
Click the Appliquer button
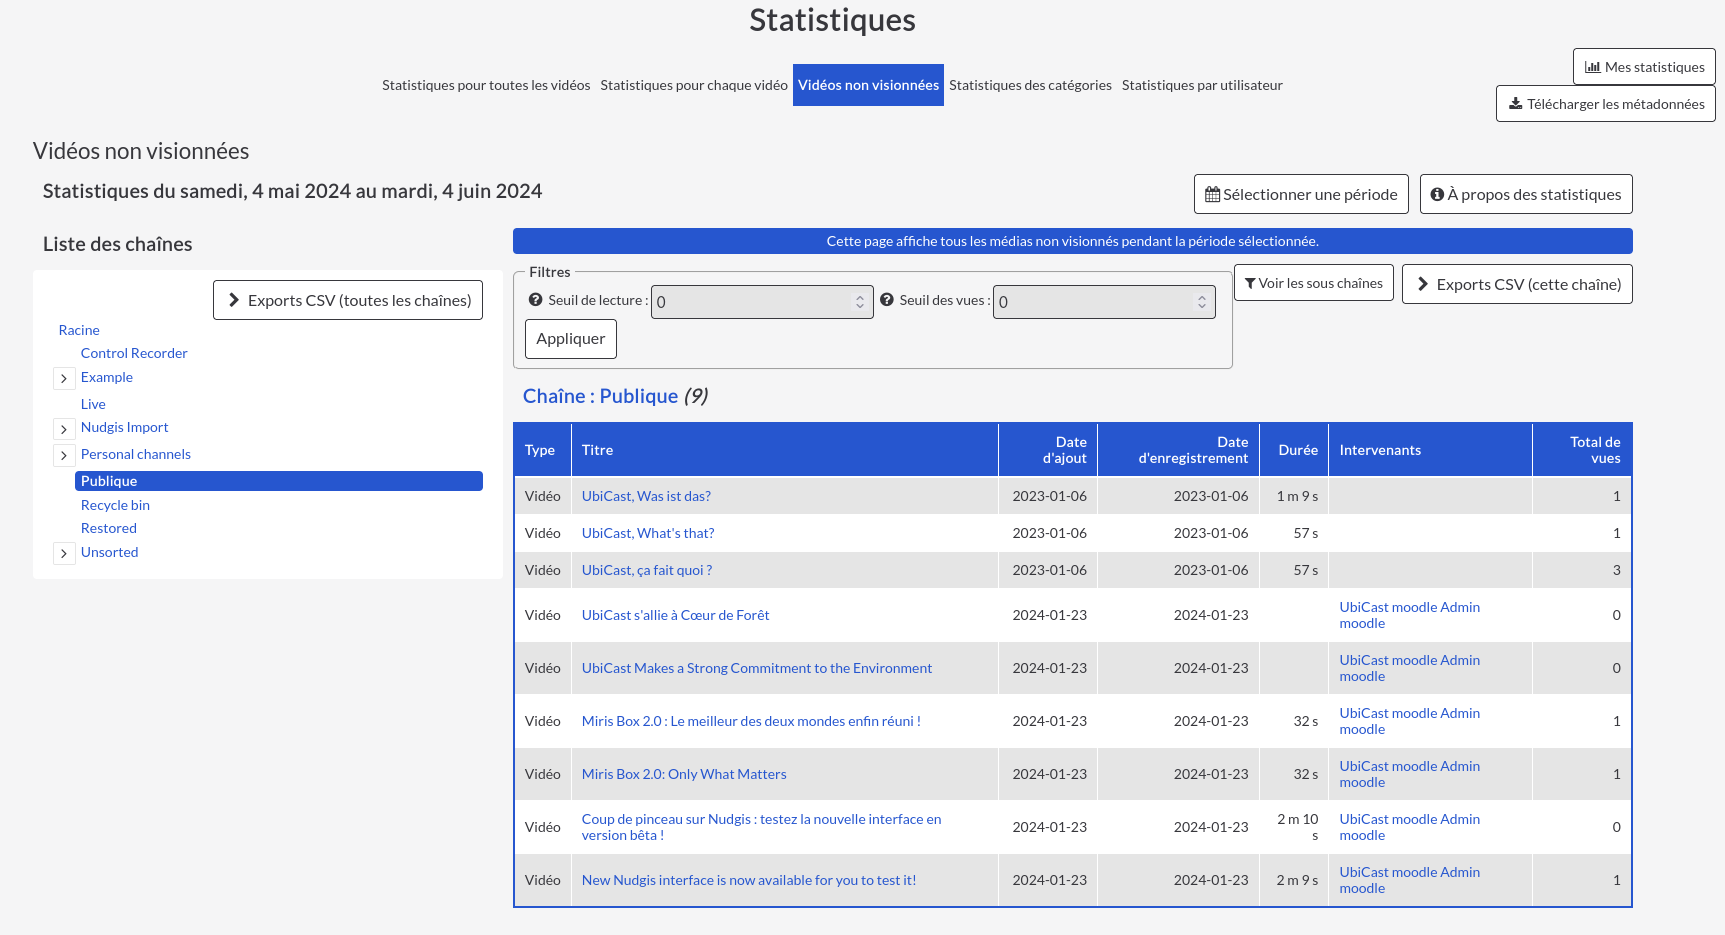pos(571,339)
